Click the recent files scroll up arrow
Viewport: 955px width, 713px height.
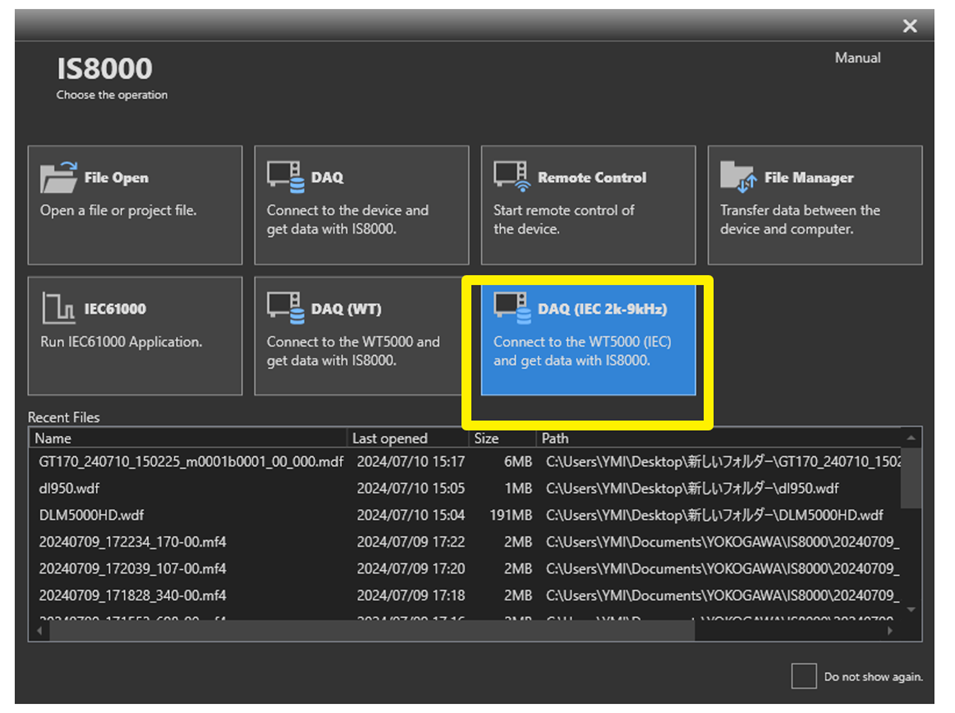(911, 438)
